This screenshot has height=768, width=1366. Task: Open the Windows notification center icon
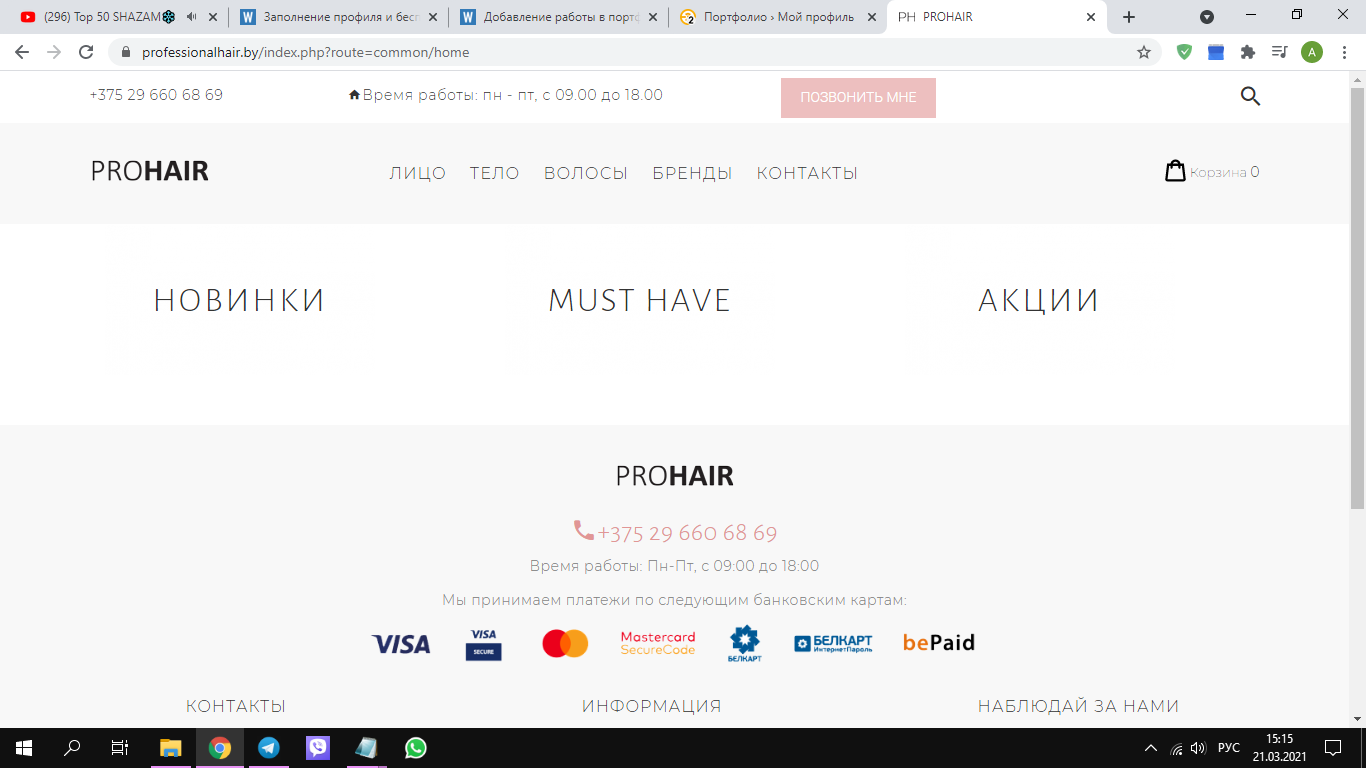tap(1333, 748)
